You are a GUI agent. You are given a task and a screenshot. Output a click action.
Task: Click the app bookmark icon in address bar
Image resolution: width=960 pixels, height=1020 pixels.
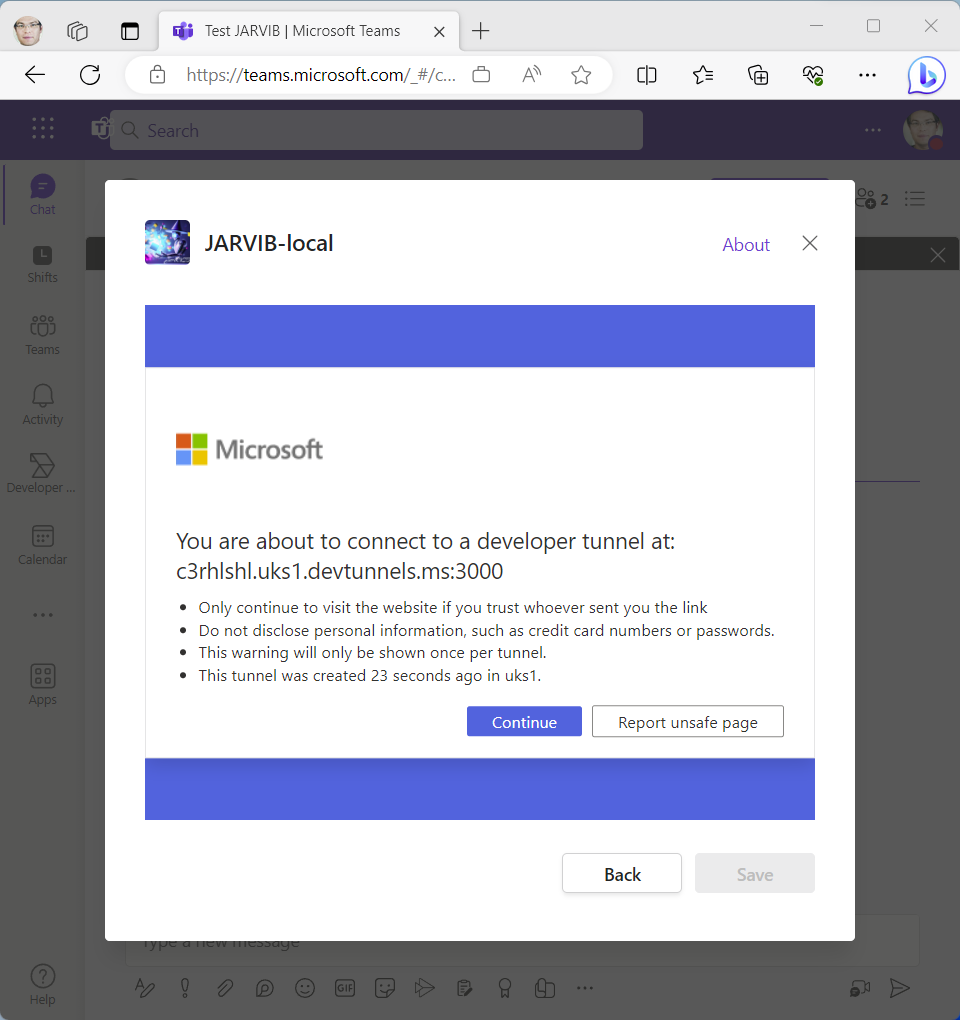pyautogui.click(x=481, y=74)
